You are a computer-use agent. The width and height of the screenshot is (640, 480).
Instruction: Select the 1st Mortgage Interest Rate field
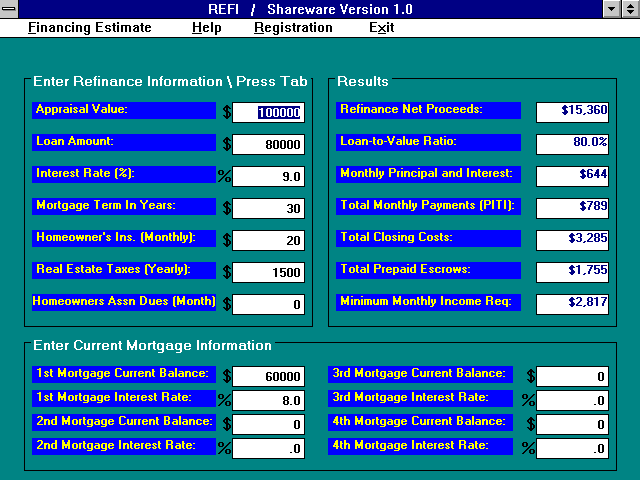[268, 401]
